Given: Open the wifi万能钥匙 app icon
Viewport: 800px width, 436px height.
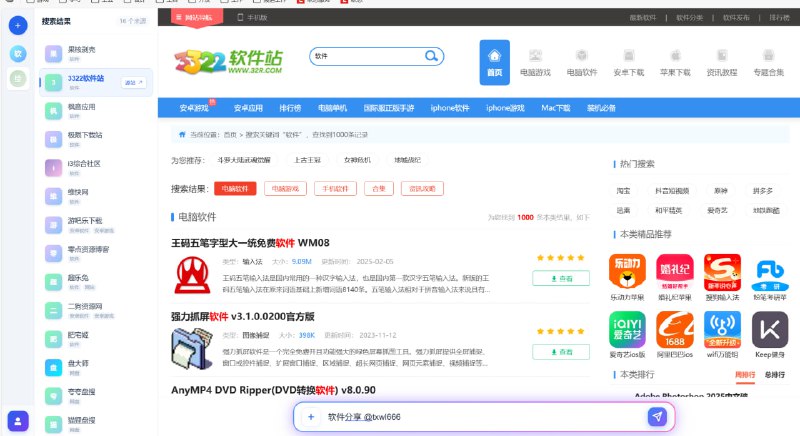Looking at the screenshot, I should coord(722,329).
